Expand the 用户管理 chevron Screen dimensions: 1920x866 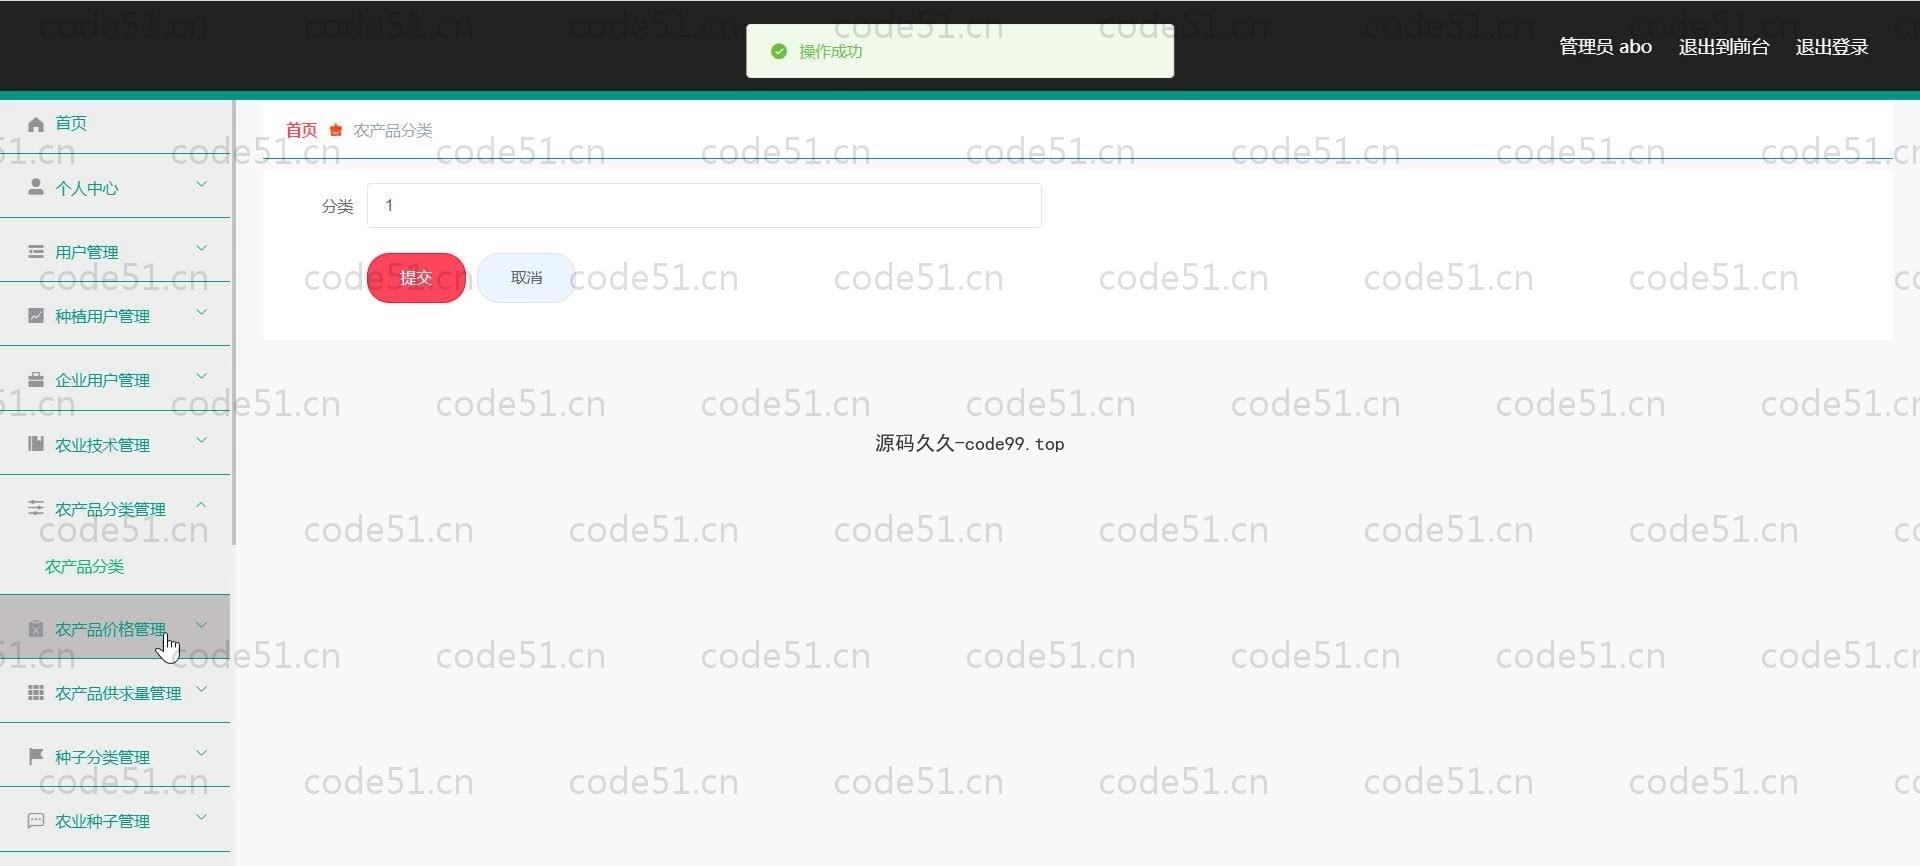pyautogui.click(x=201, y=248)
